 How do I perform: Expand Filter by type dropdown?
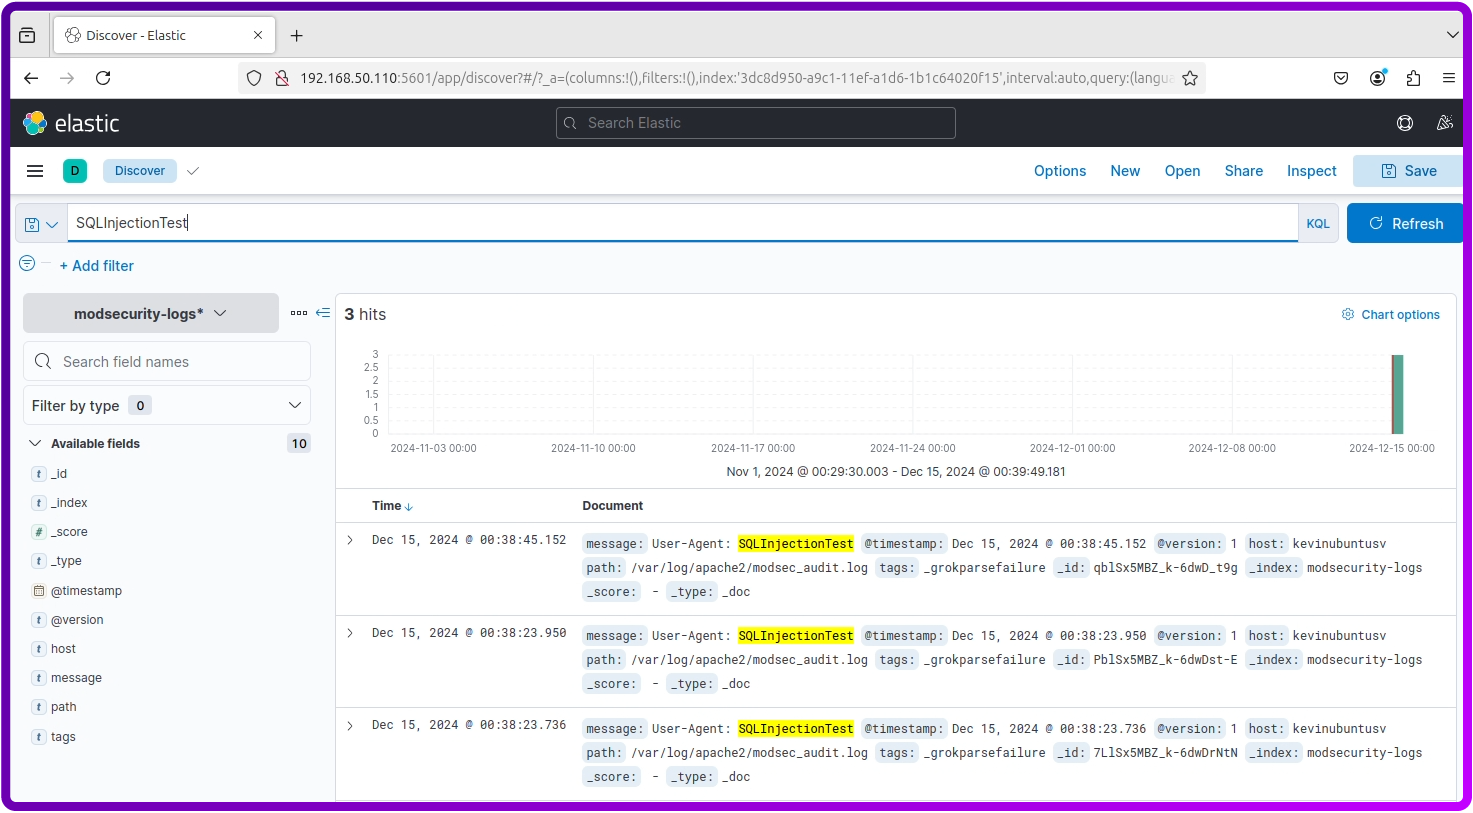tap(167, 405)
